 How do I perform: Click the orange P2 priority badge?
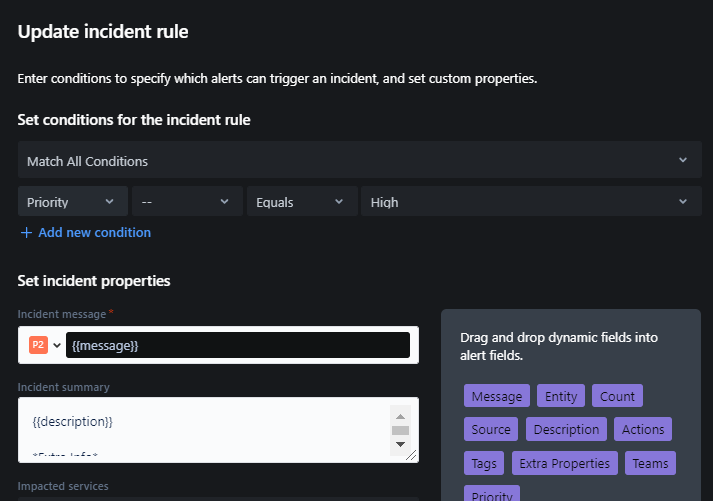38,345
